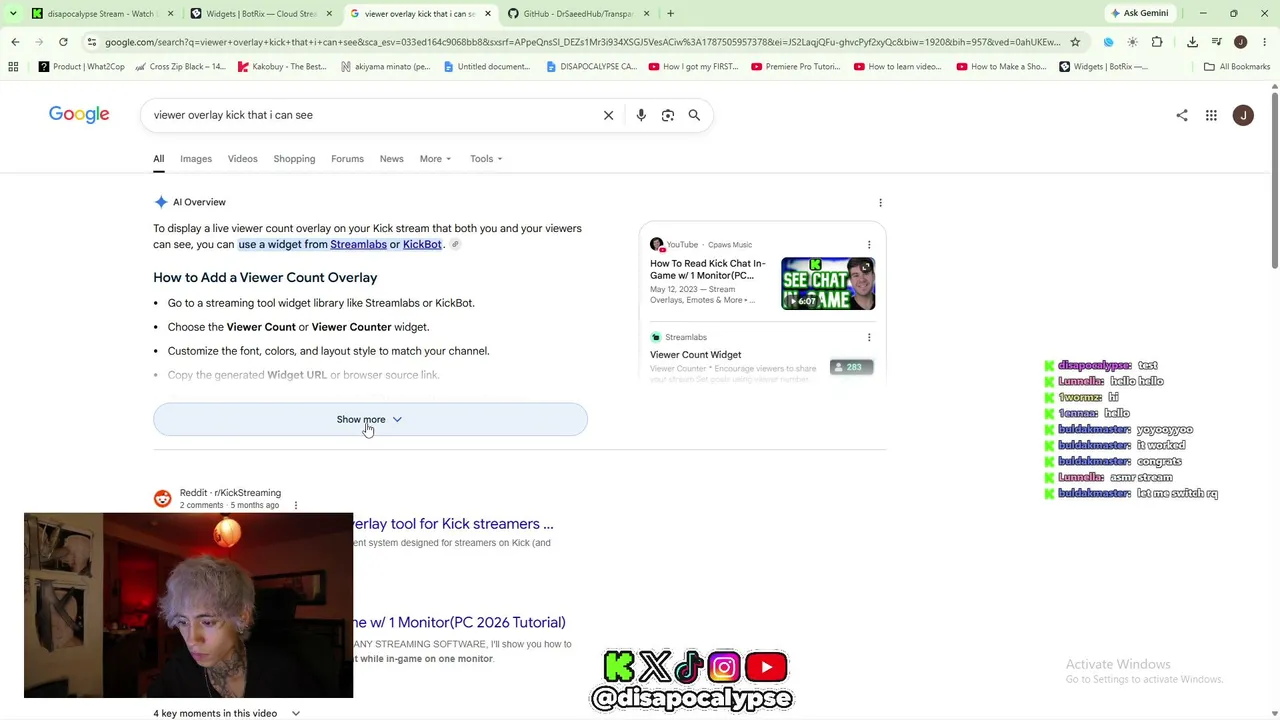Screen dimensions: 1280x720
Task: Expand AI Overview with Show more
Action: [x=370, y=420]
